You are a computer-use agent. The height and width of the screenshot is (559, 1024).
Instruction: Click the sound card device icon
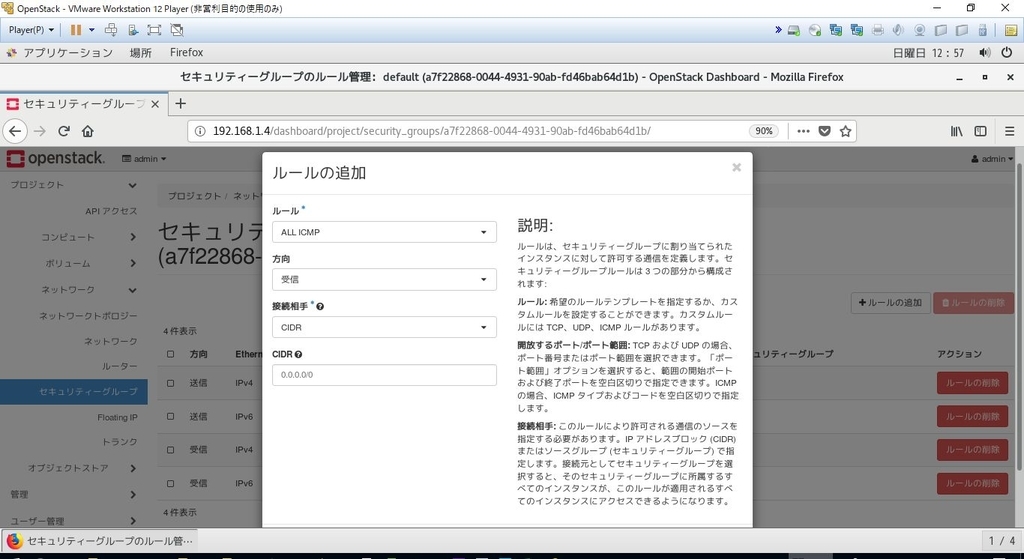[x=899, y=30]
